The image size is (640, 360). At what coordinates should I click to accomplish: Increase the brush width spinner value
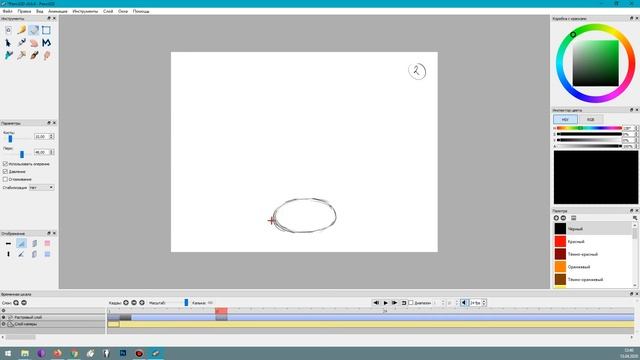point(52,135)
